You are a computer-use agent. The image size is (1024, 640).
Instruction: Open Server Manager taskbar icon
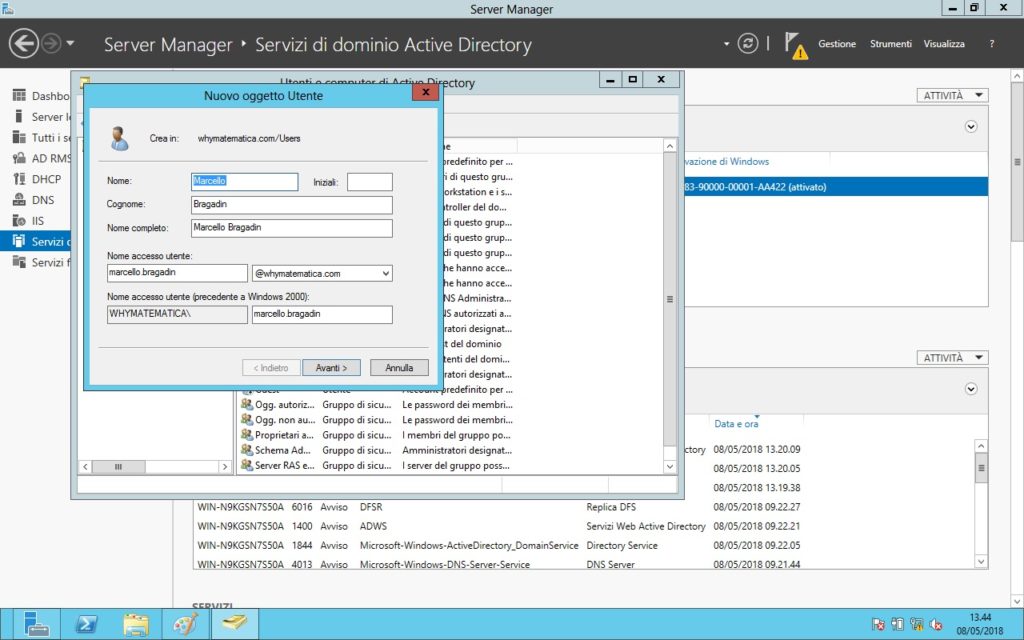tap(35, 624)
